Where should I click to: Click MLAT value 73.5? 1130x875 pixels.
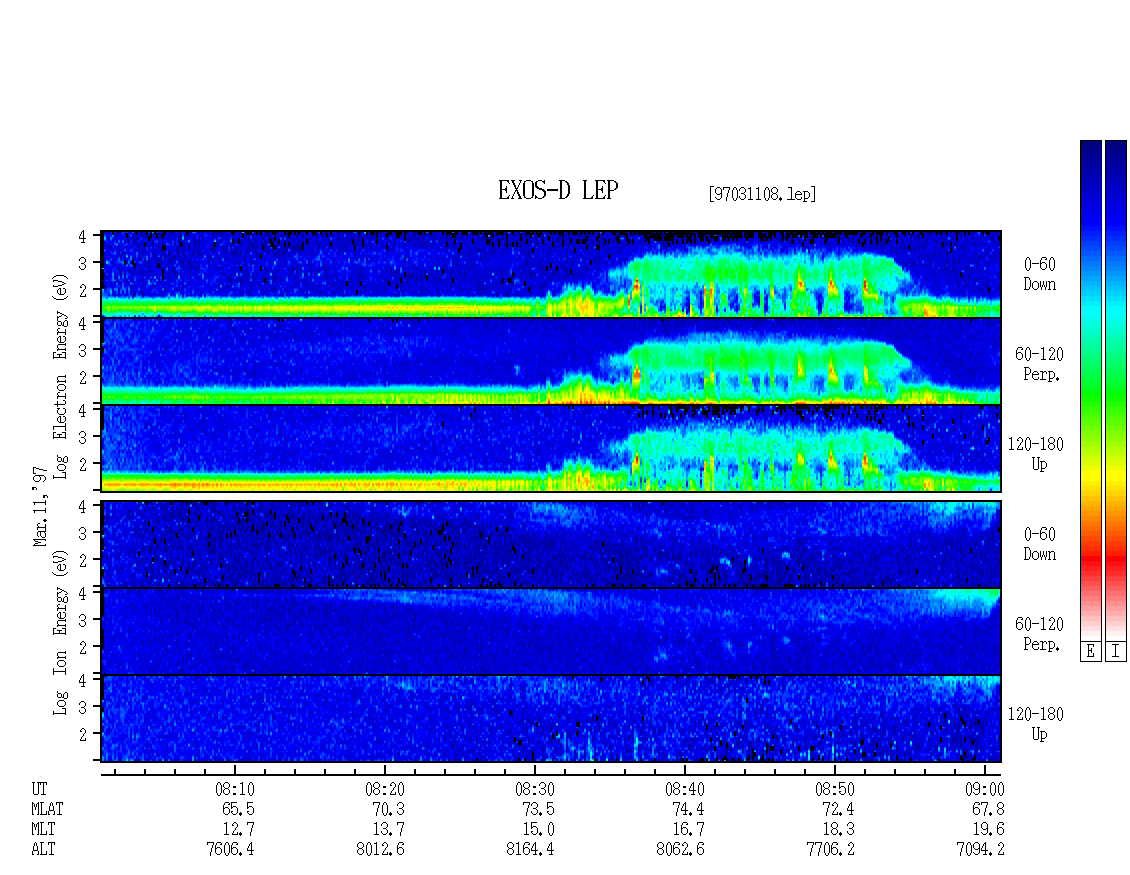[538, 809]
